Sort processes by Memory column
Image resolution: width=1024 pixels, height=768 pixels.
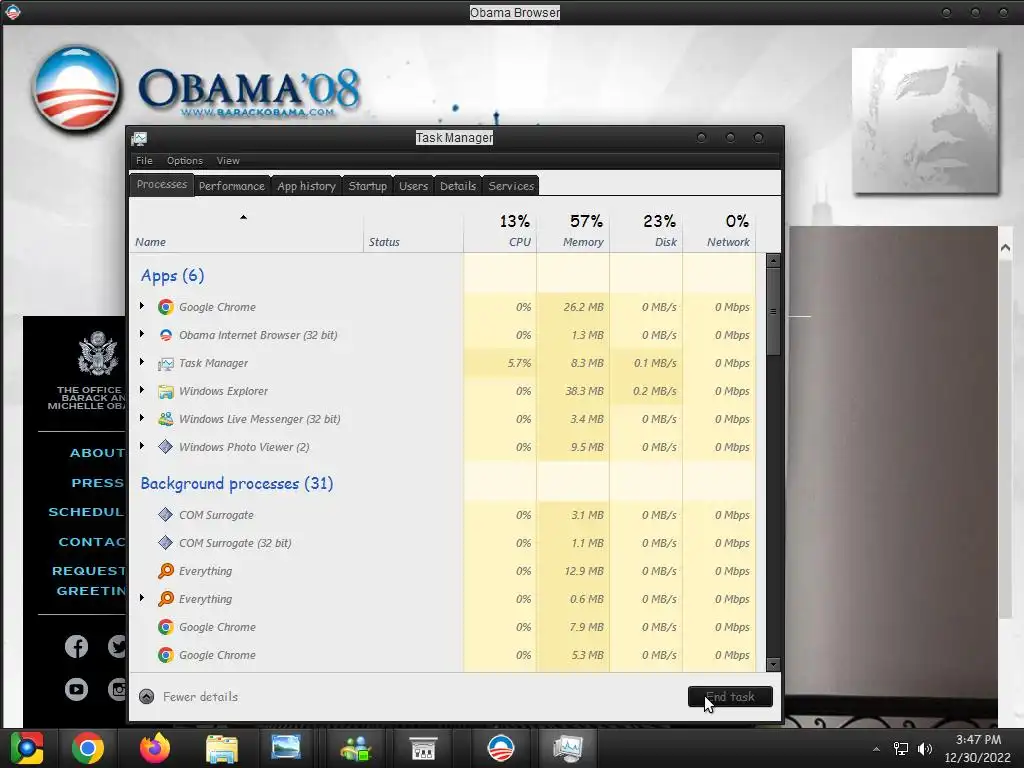click(573, 231)
